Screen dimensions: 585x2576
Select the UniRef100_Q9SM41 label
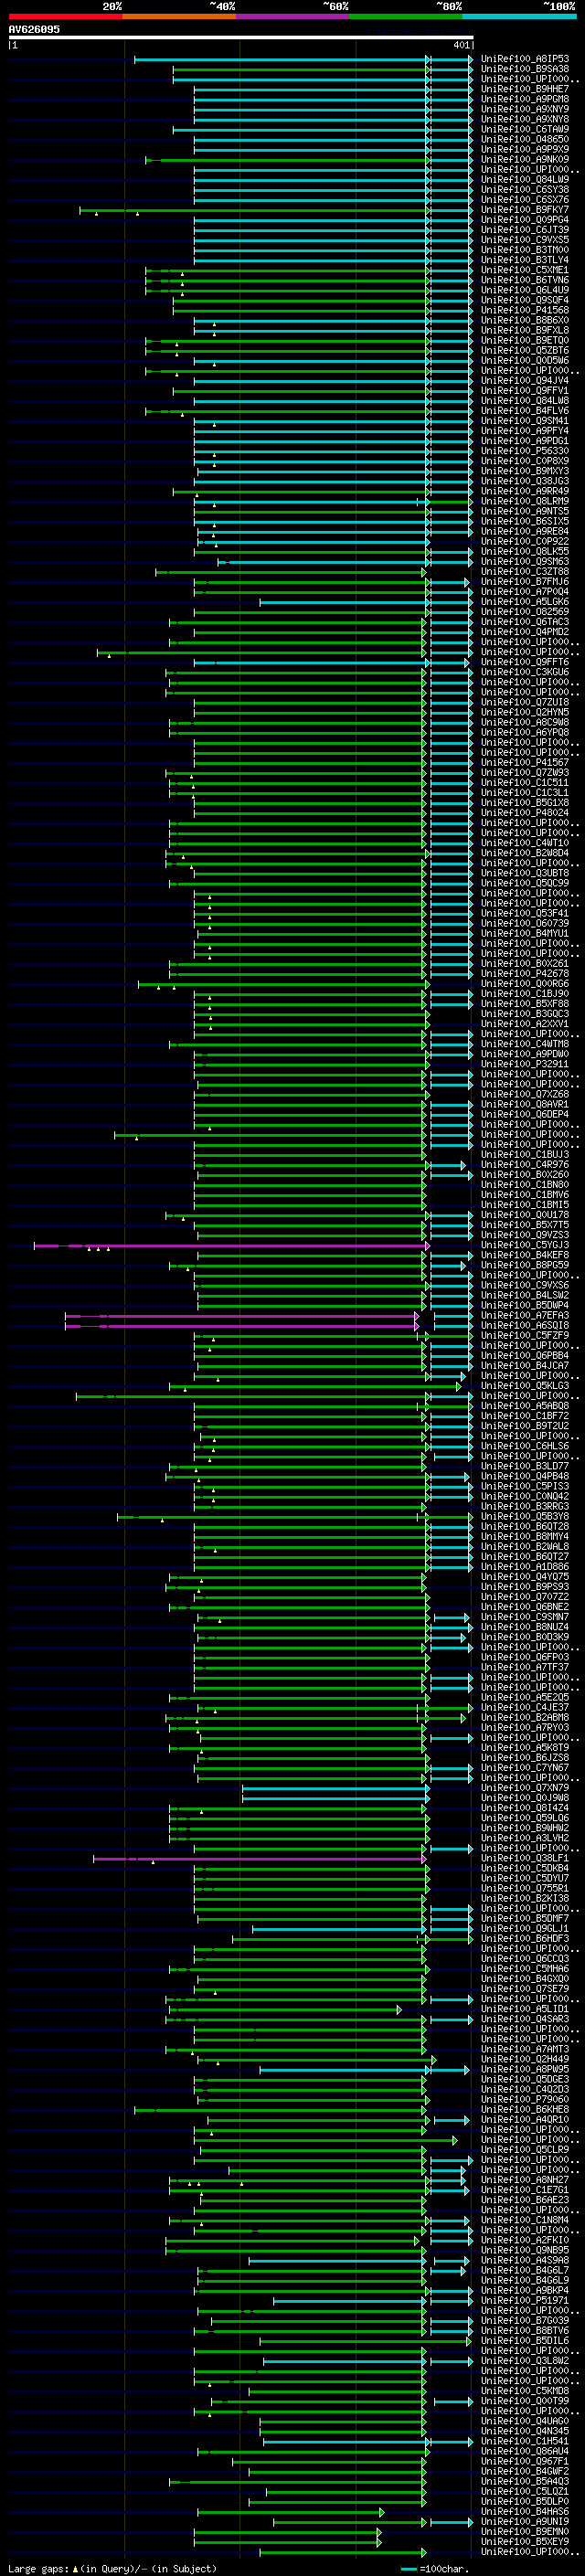[x=524, y=420]
